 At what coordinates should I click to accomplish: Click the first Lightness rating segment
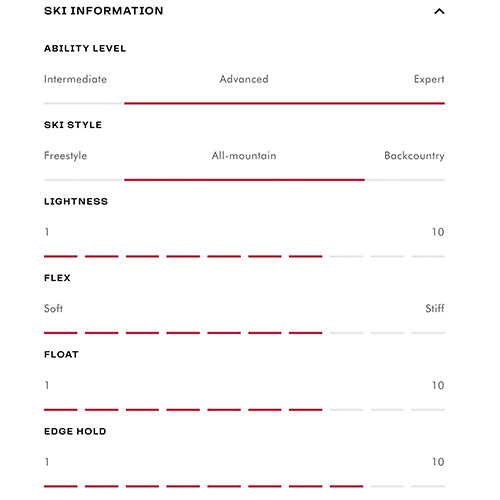click(x=61, y=256)
